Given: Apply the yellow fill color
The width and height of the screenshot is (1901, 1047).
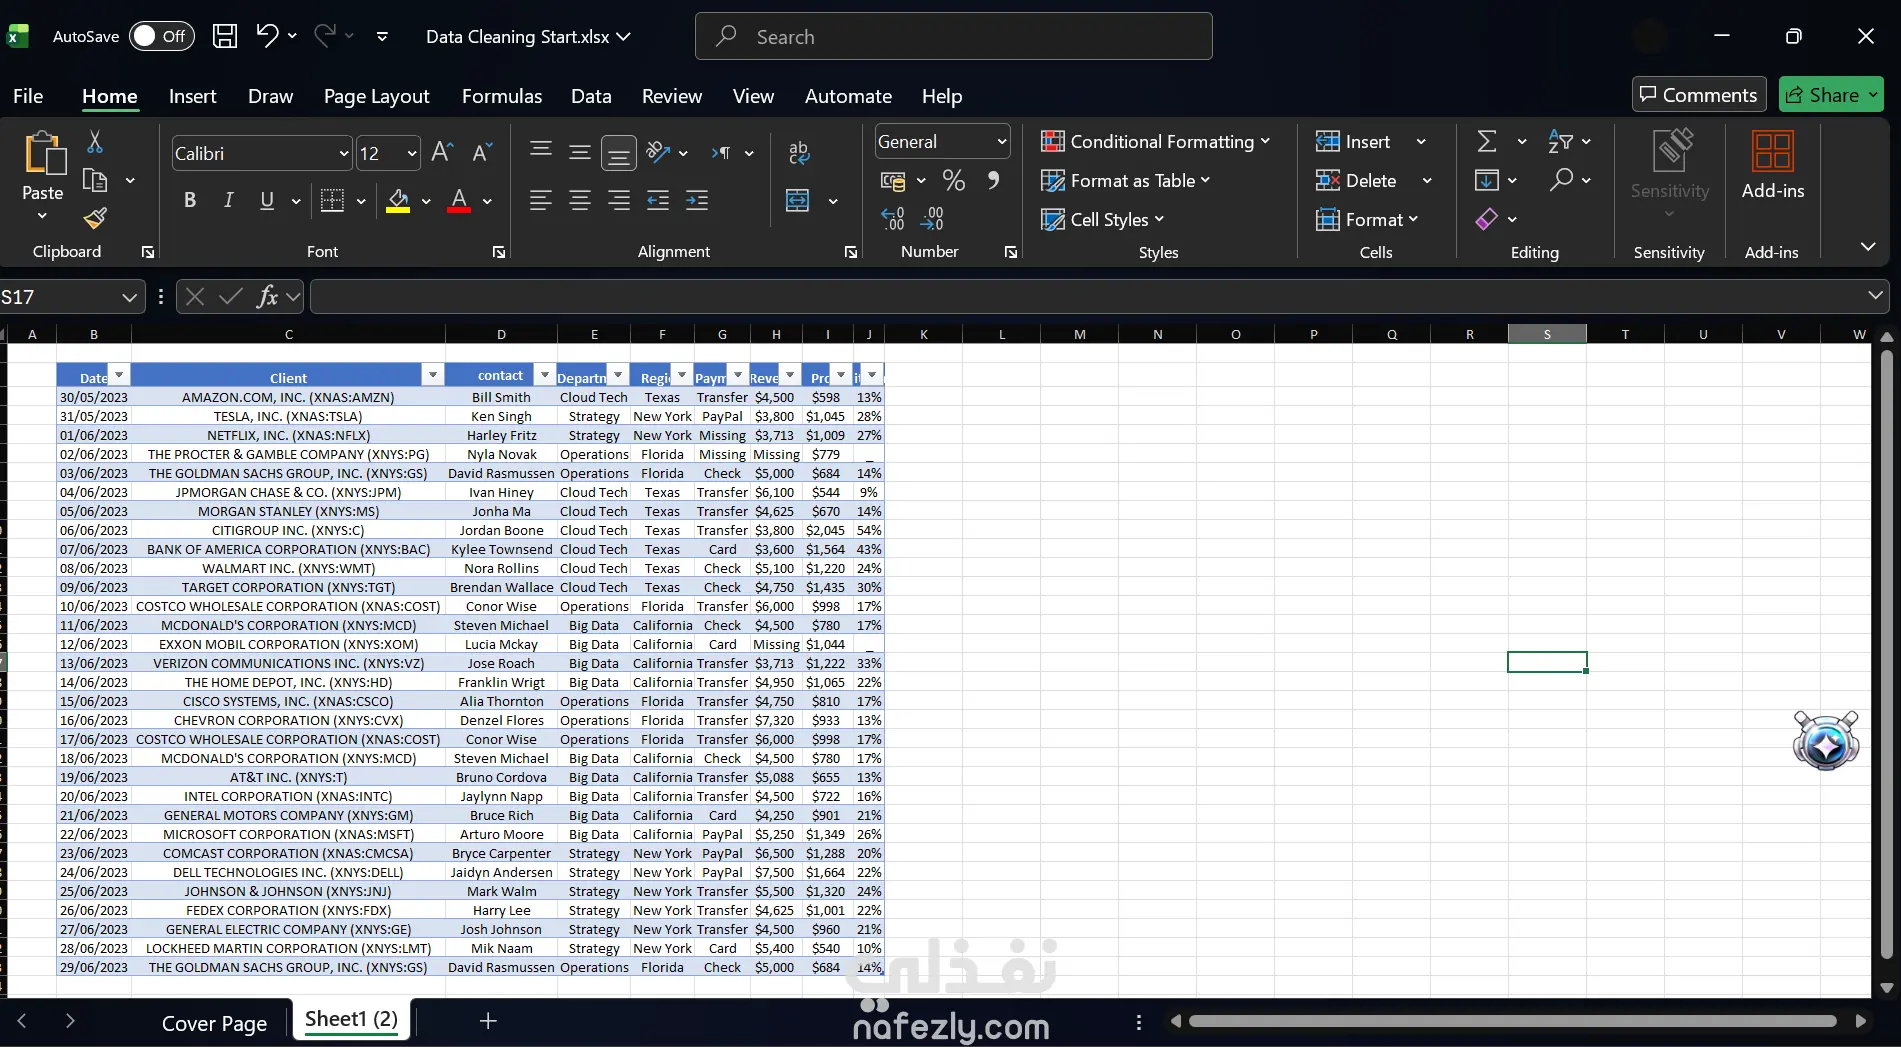Looking at the screenshot, I should [x=398, y=200].
